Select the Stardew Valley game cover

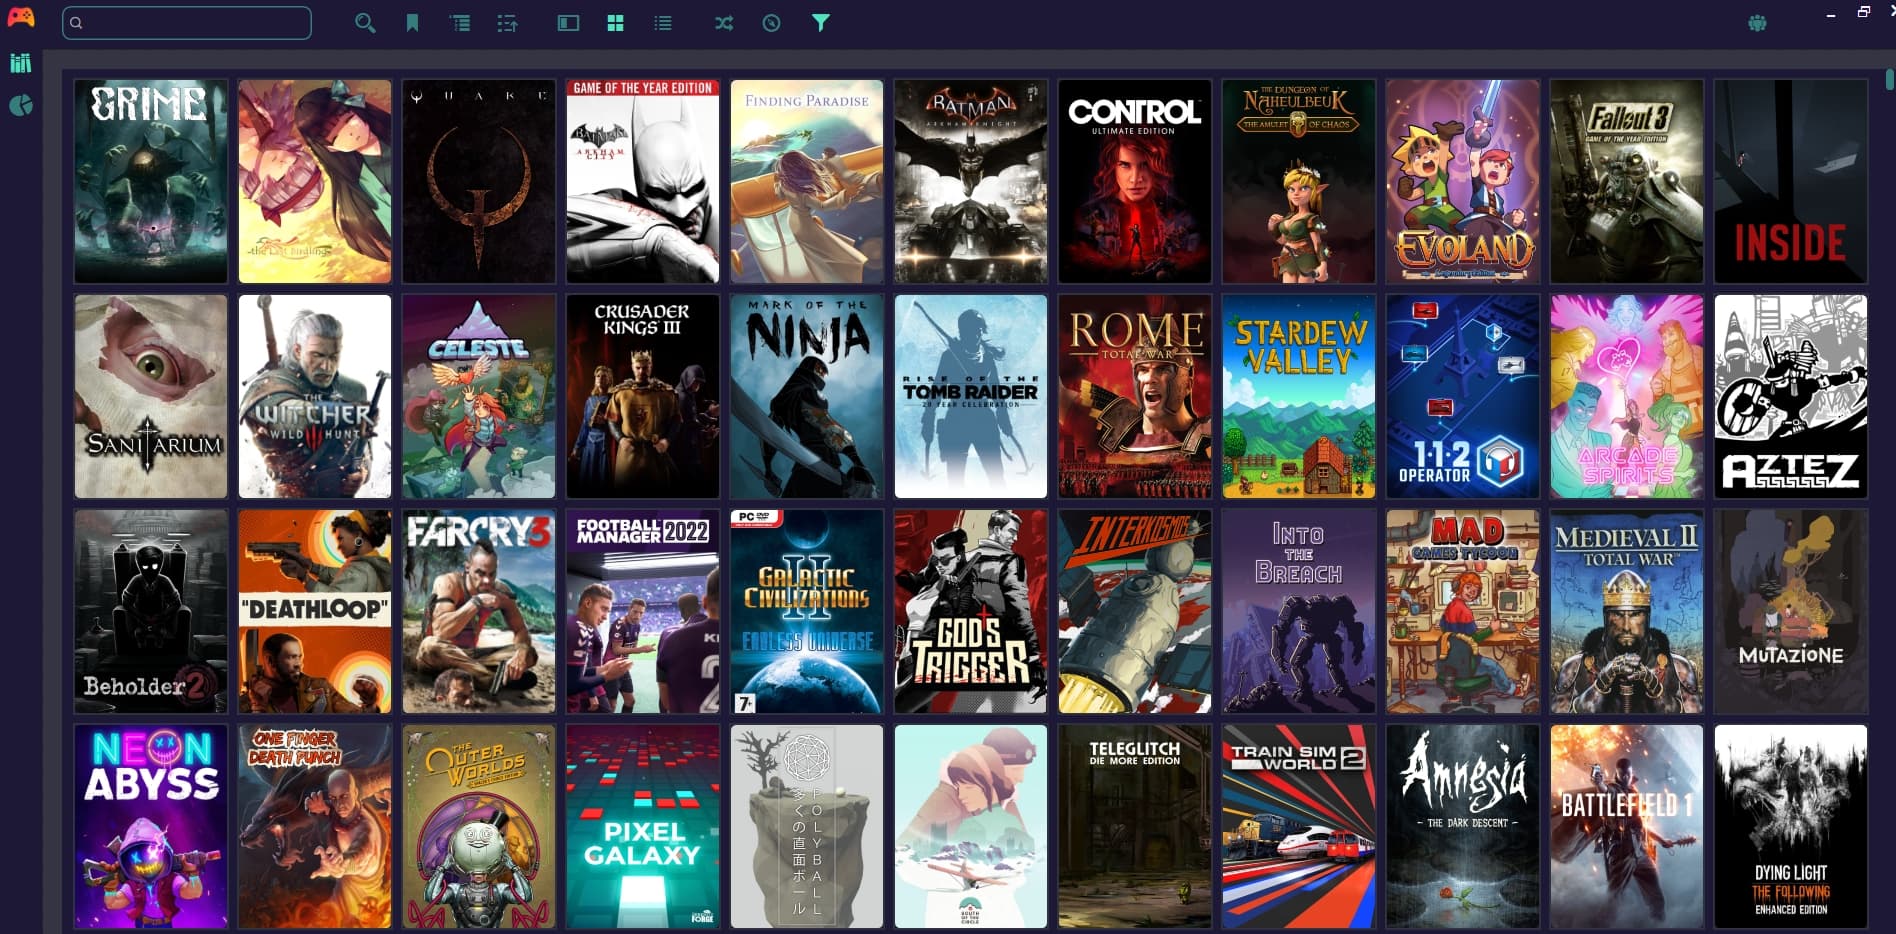1298,396
